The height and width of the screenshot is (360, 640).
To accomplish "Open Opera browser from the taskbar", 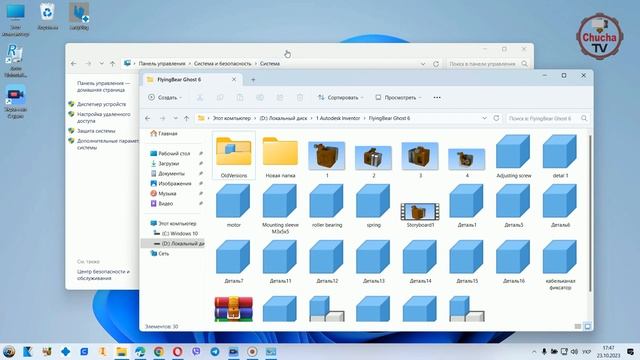I will [177, 351].
